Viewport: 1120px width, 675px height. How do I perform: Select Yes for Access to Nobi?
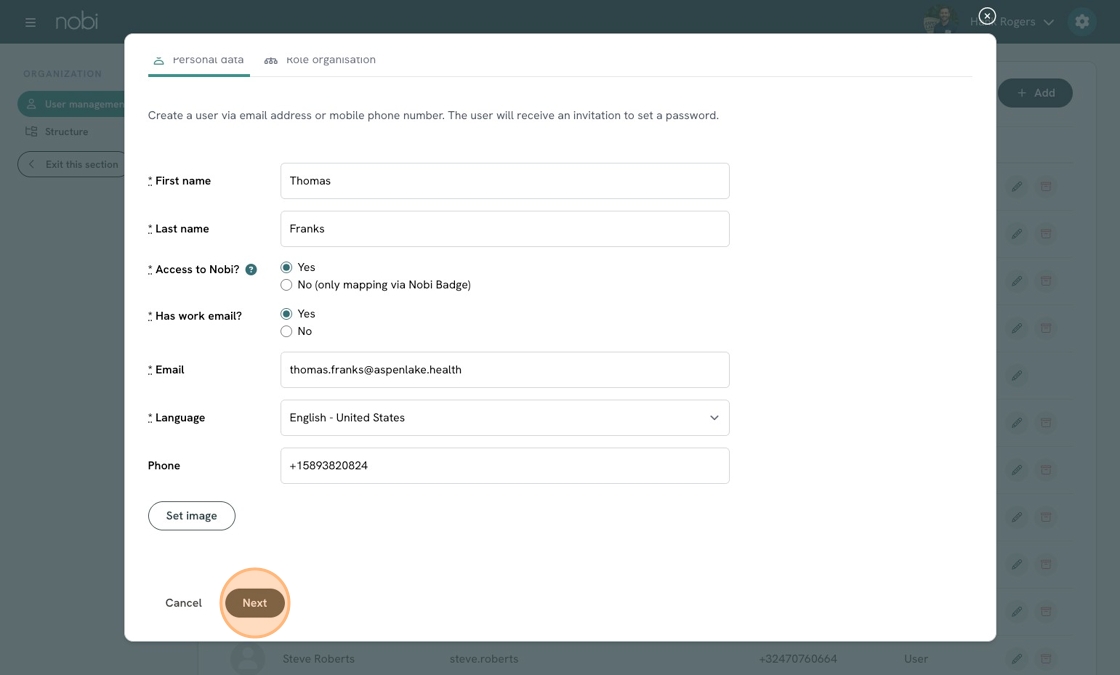coord(287,268)
